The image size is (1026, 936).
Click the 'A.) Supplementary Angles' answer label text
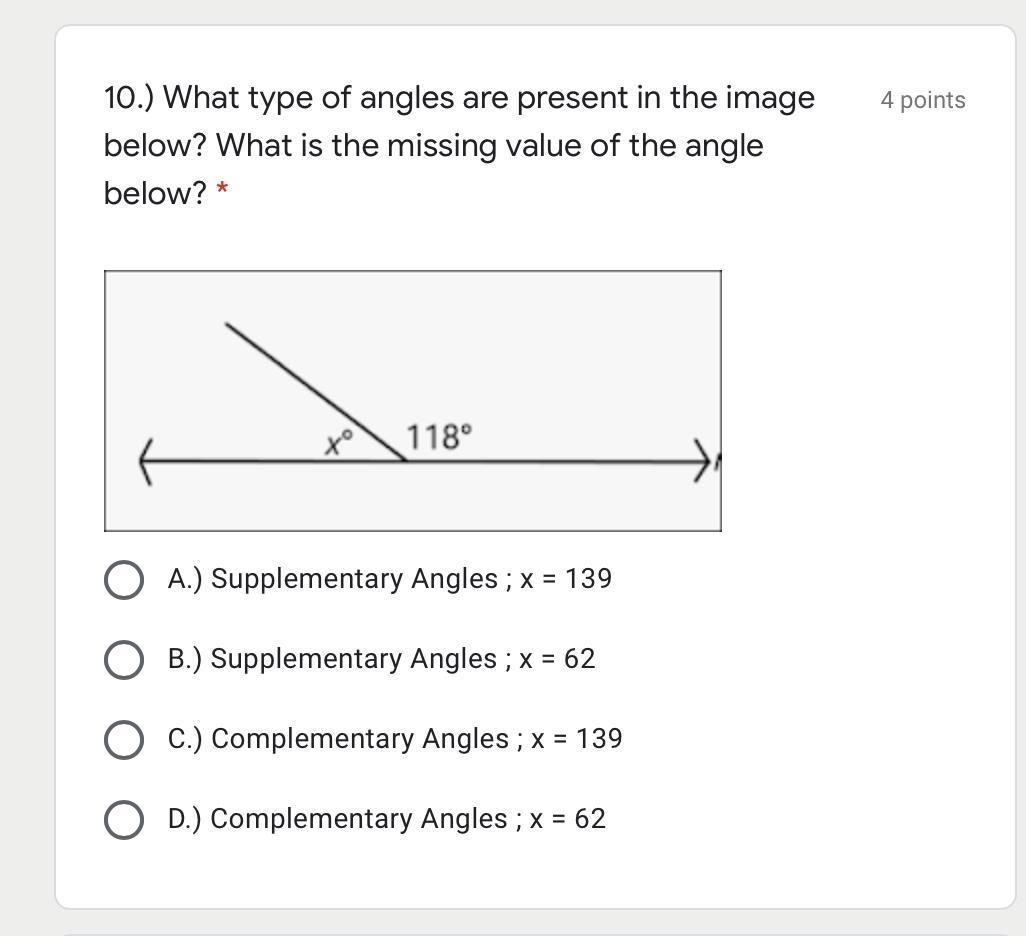(389, 579)
